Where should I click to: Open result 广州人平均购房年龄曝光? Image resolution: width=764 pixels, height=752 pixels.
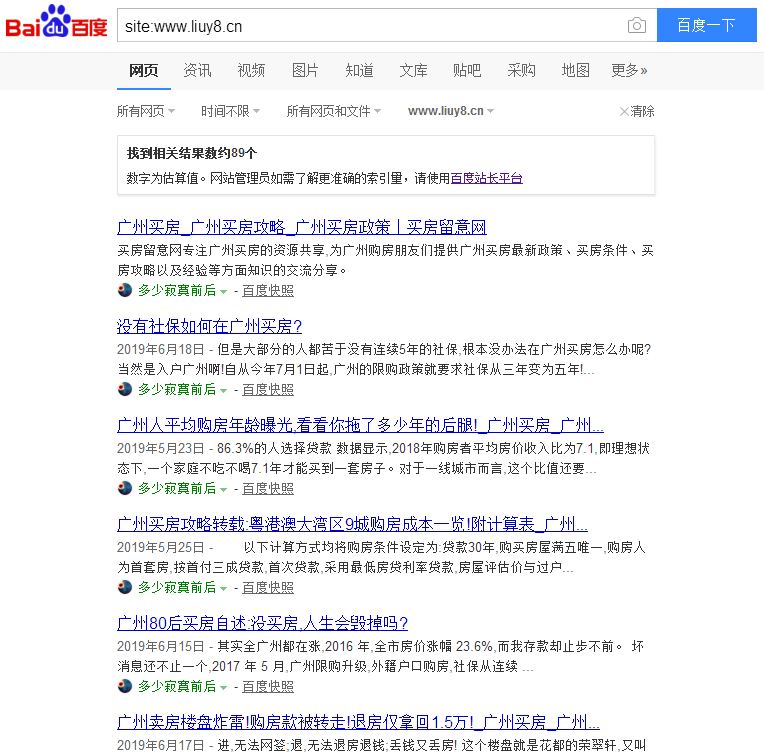coord(360,425)
